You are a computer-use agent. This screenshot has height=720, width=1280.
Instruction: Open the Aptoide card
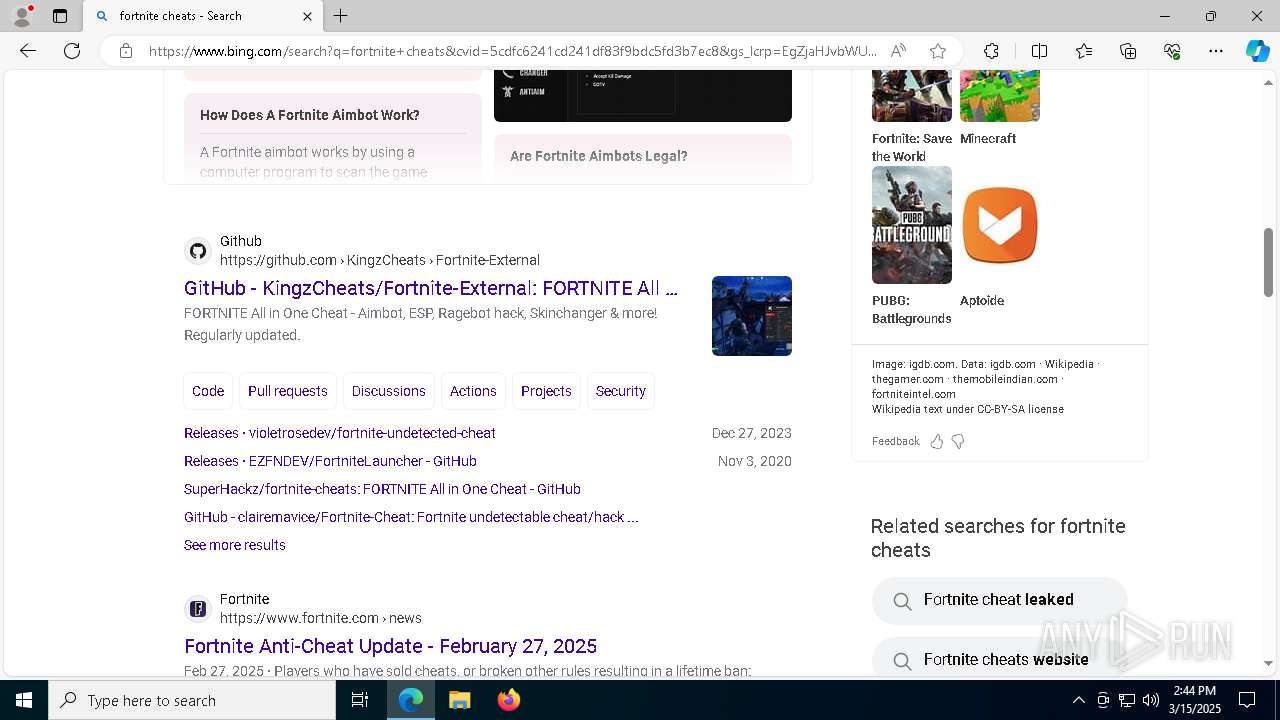[1000, 238]
